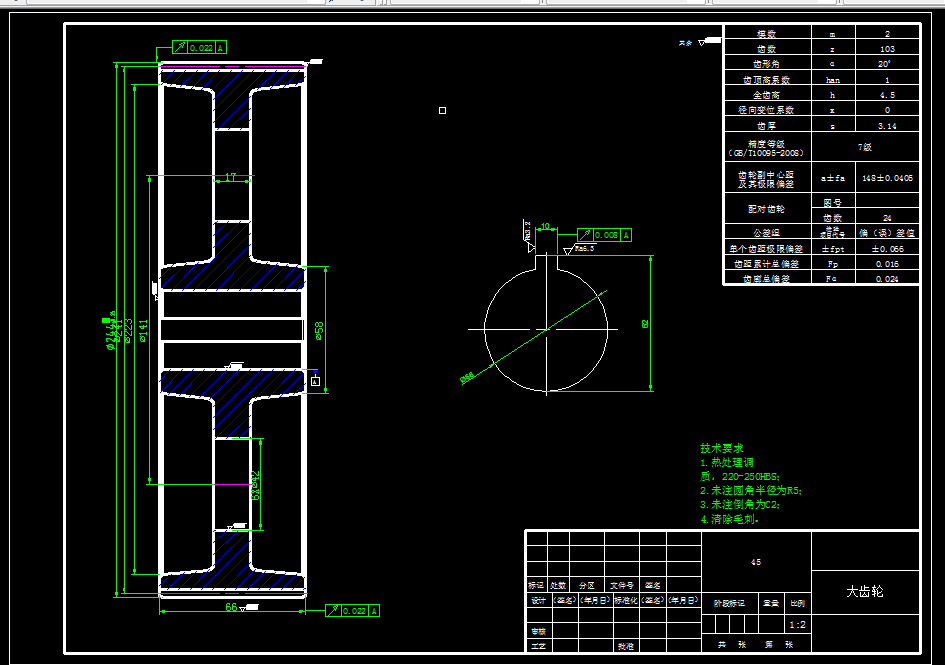Select rotated hole dimension on the lower web
The height and width of the screenshot is (665, 945).
tap(255, 485)
